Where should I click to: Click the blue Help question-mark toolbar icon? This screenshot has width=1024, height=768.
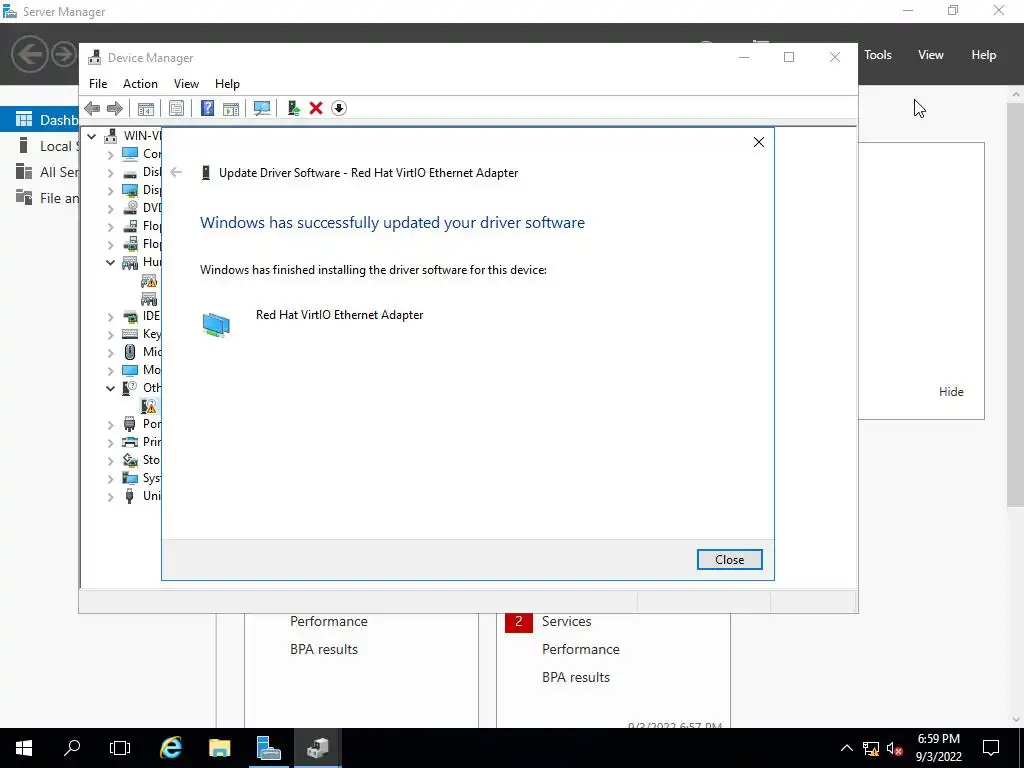click(x=207, y=108)
